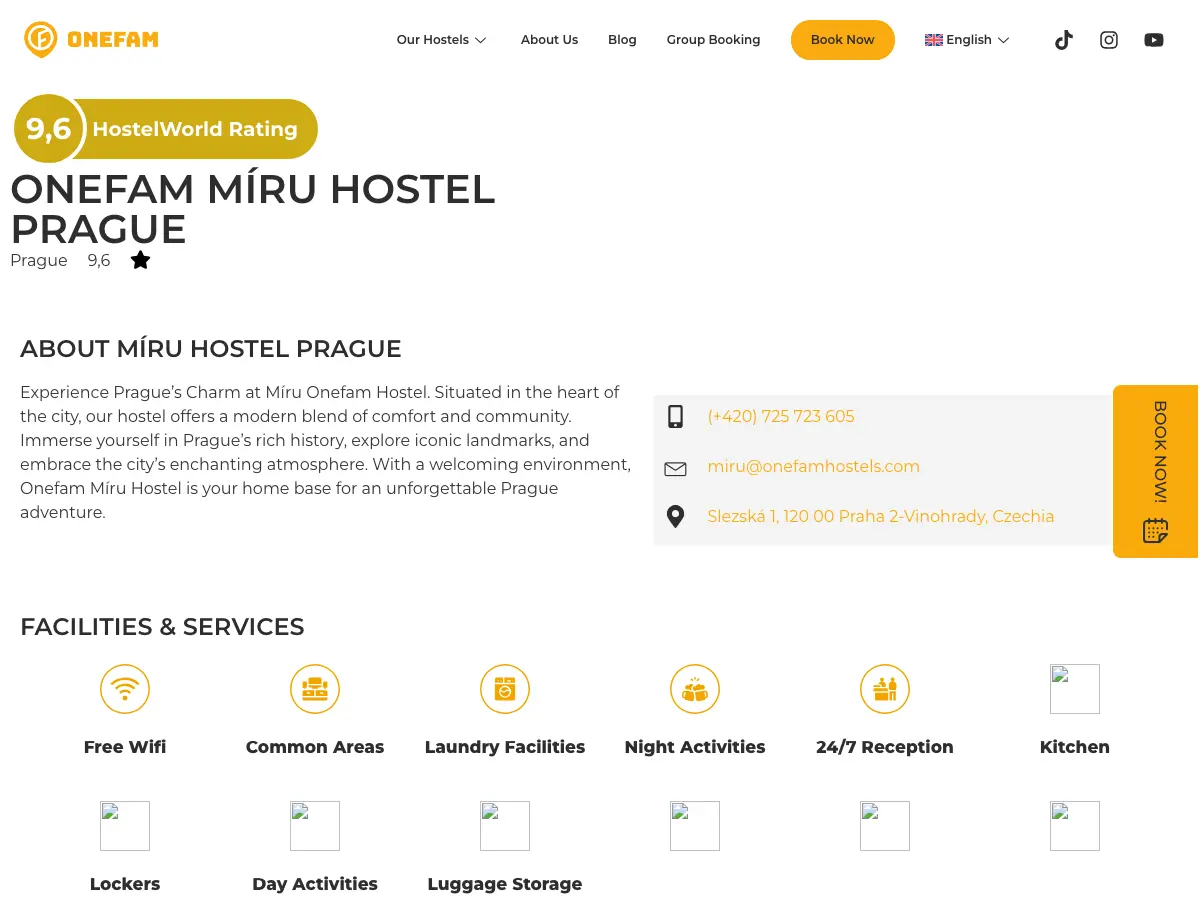
Task: Click the About Míru Hostel Prague heading
Action: point(211,349)
